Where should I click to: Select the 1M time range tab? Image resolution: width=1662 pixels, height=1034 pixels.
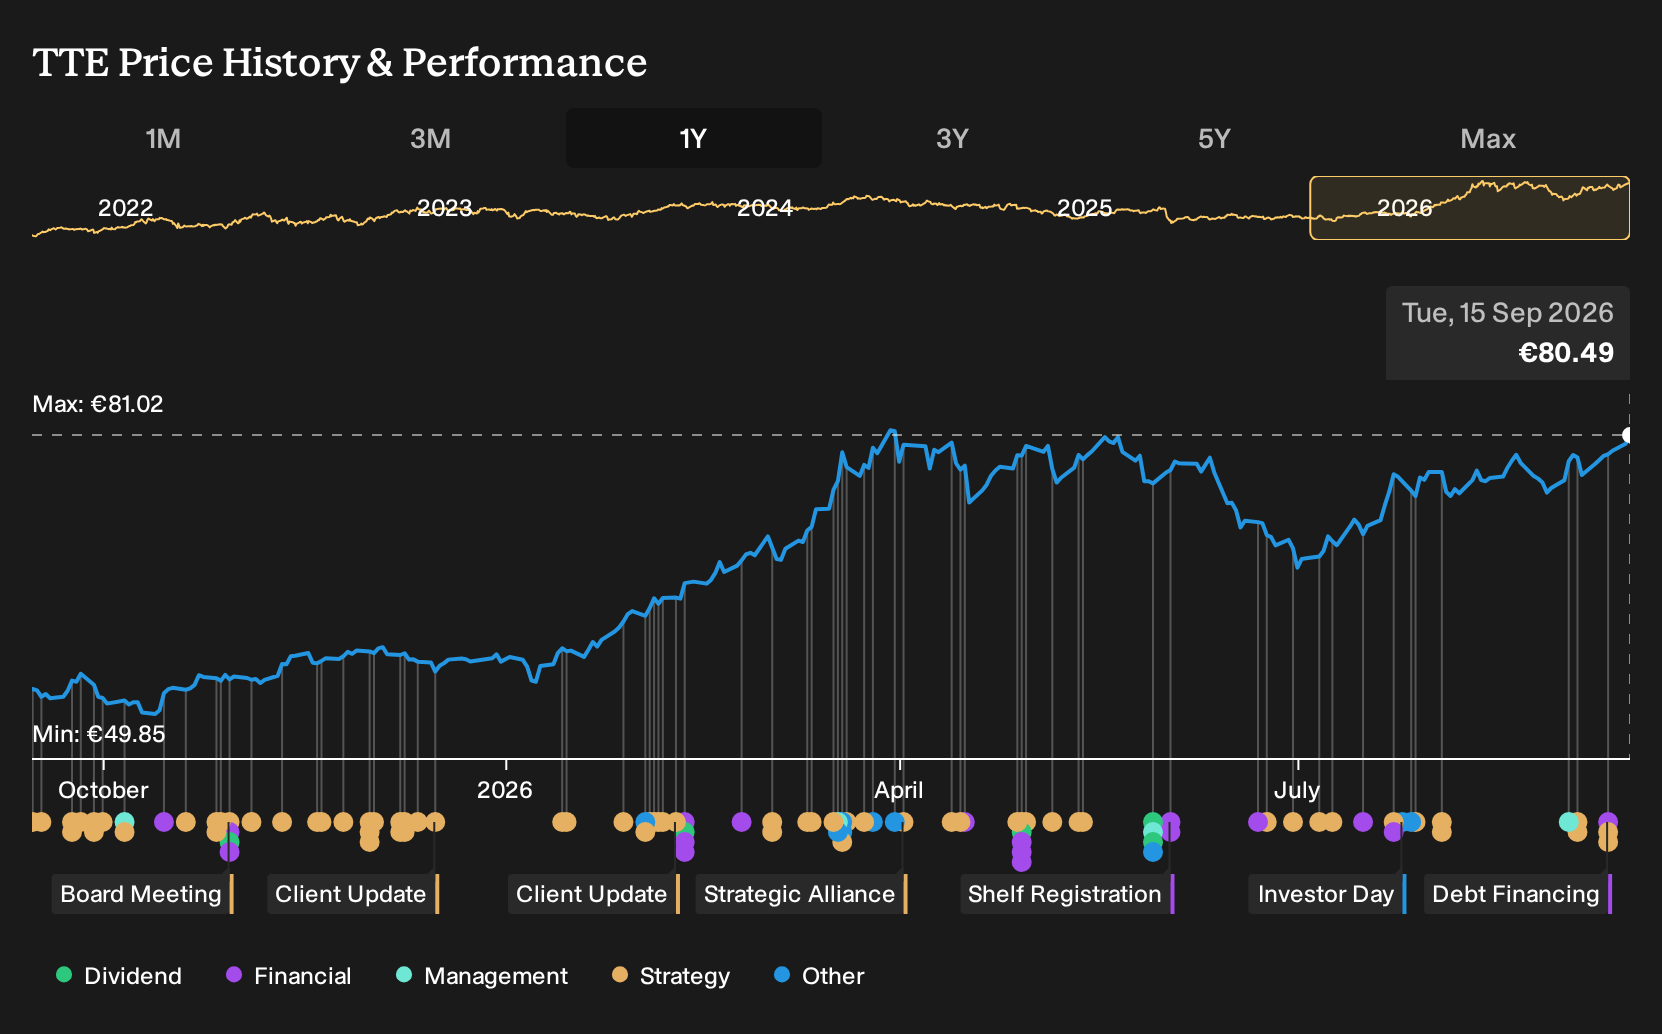163,138
